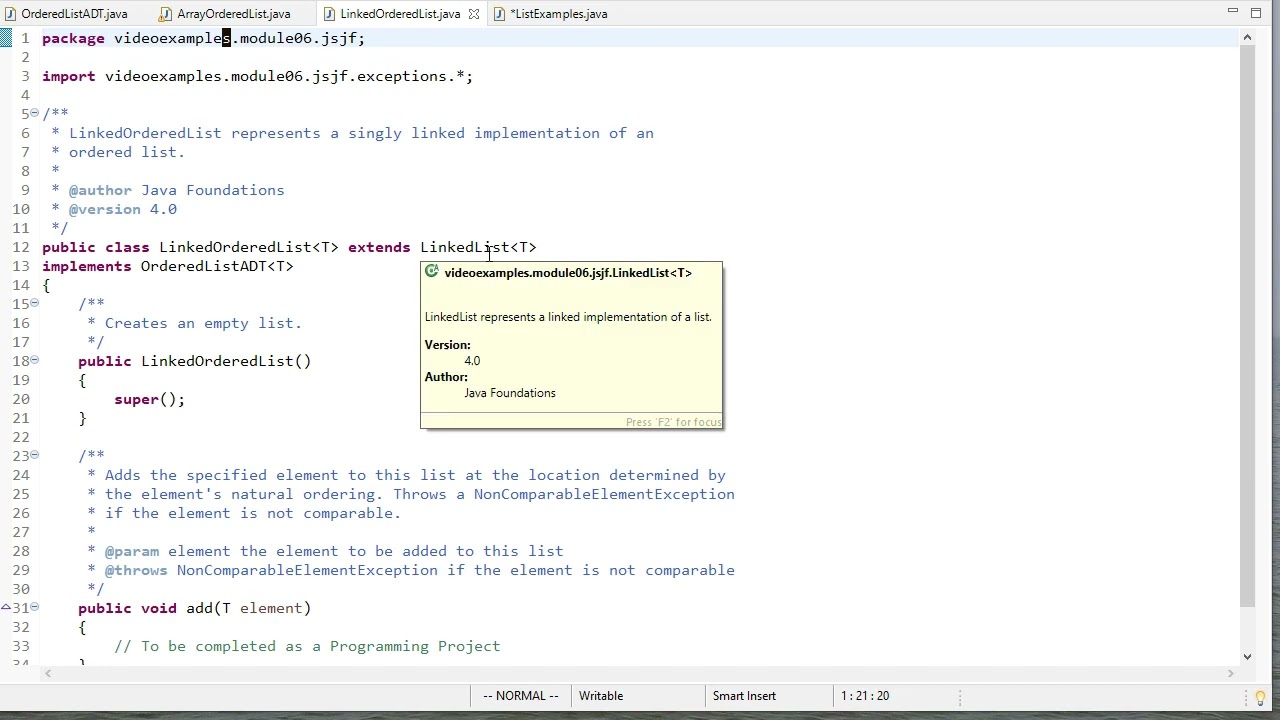The height and width of the screenshot is (720, 1280).
Task: Click the vertical scrollbar down arrow
Action: click(x=1247, y=656)
